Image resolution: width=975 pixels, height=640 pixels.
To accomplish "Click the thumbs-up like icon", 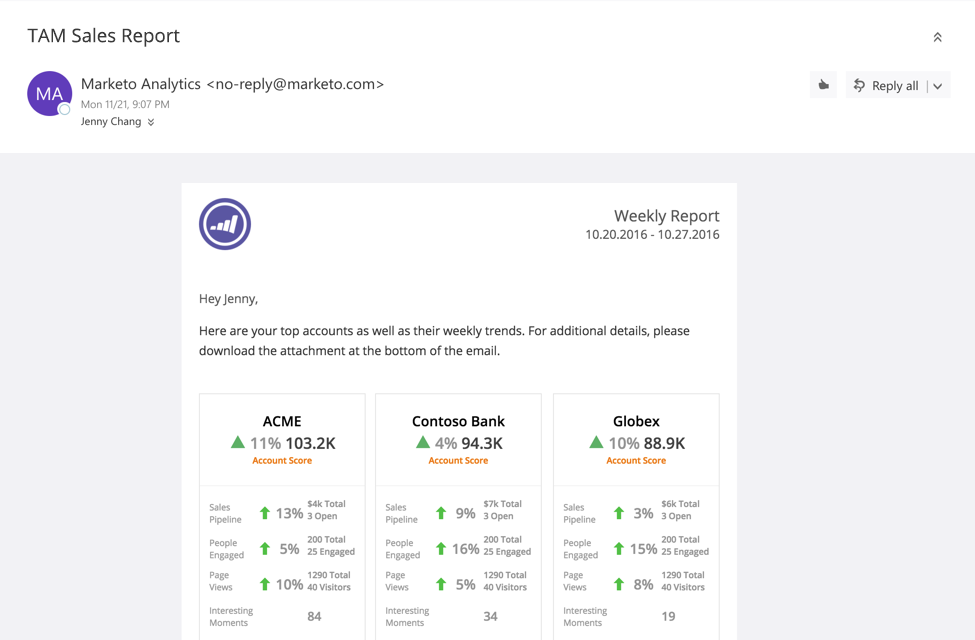I will [x=823, y=85].
